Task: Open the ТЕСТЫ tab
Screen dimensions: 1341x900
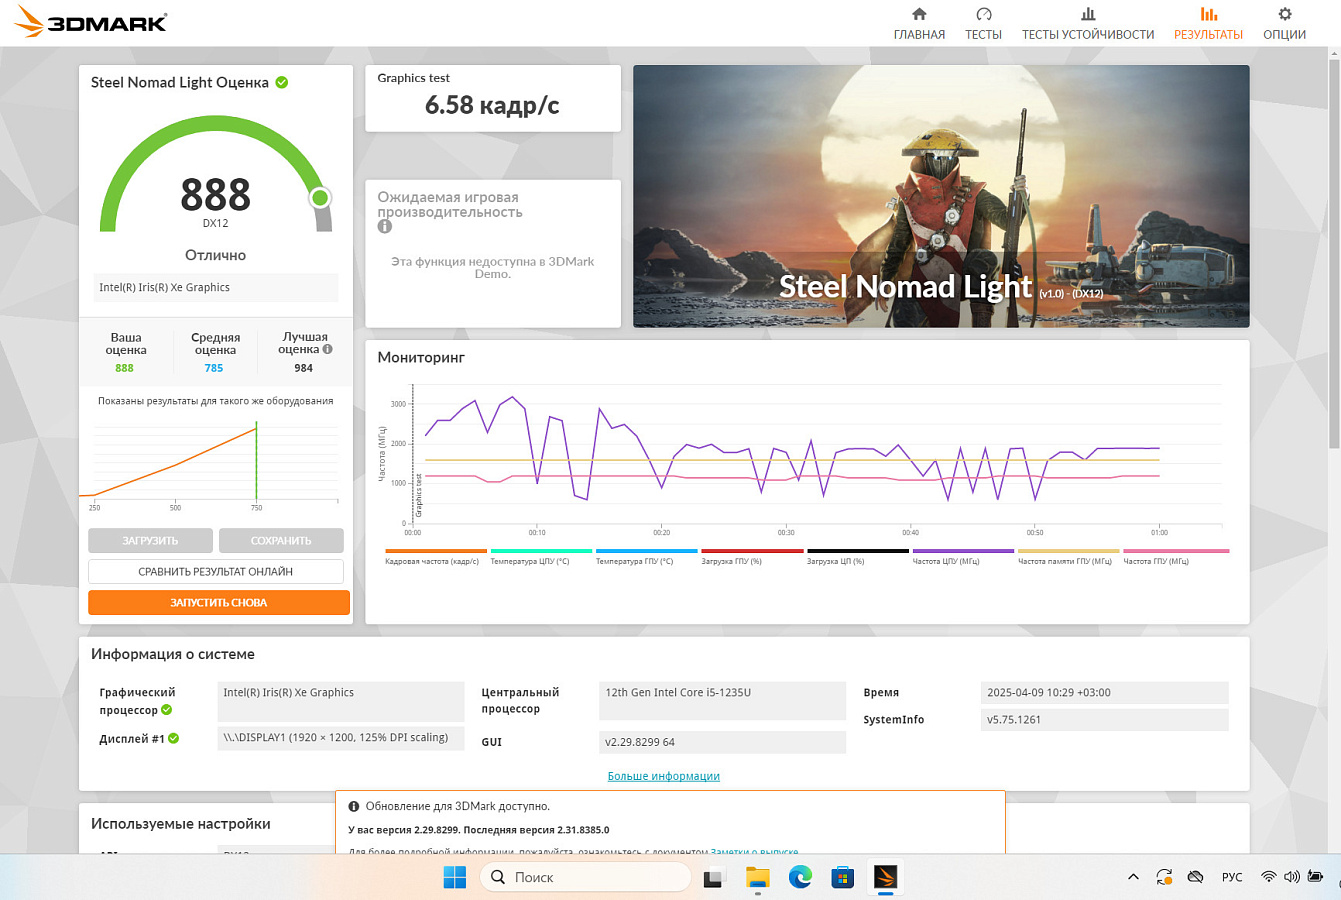Action: (x=983, y=24)
